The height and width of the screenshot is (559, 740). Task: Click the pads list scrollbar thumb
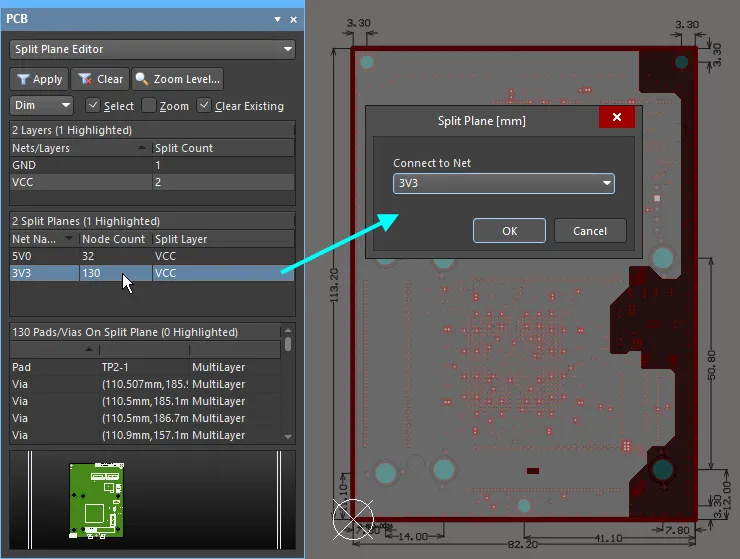pyautogui.click(x=288, y=344)
